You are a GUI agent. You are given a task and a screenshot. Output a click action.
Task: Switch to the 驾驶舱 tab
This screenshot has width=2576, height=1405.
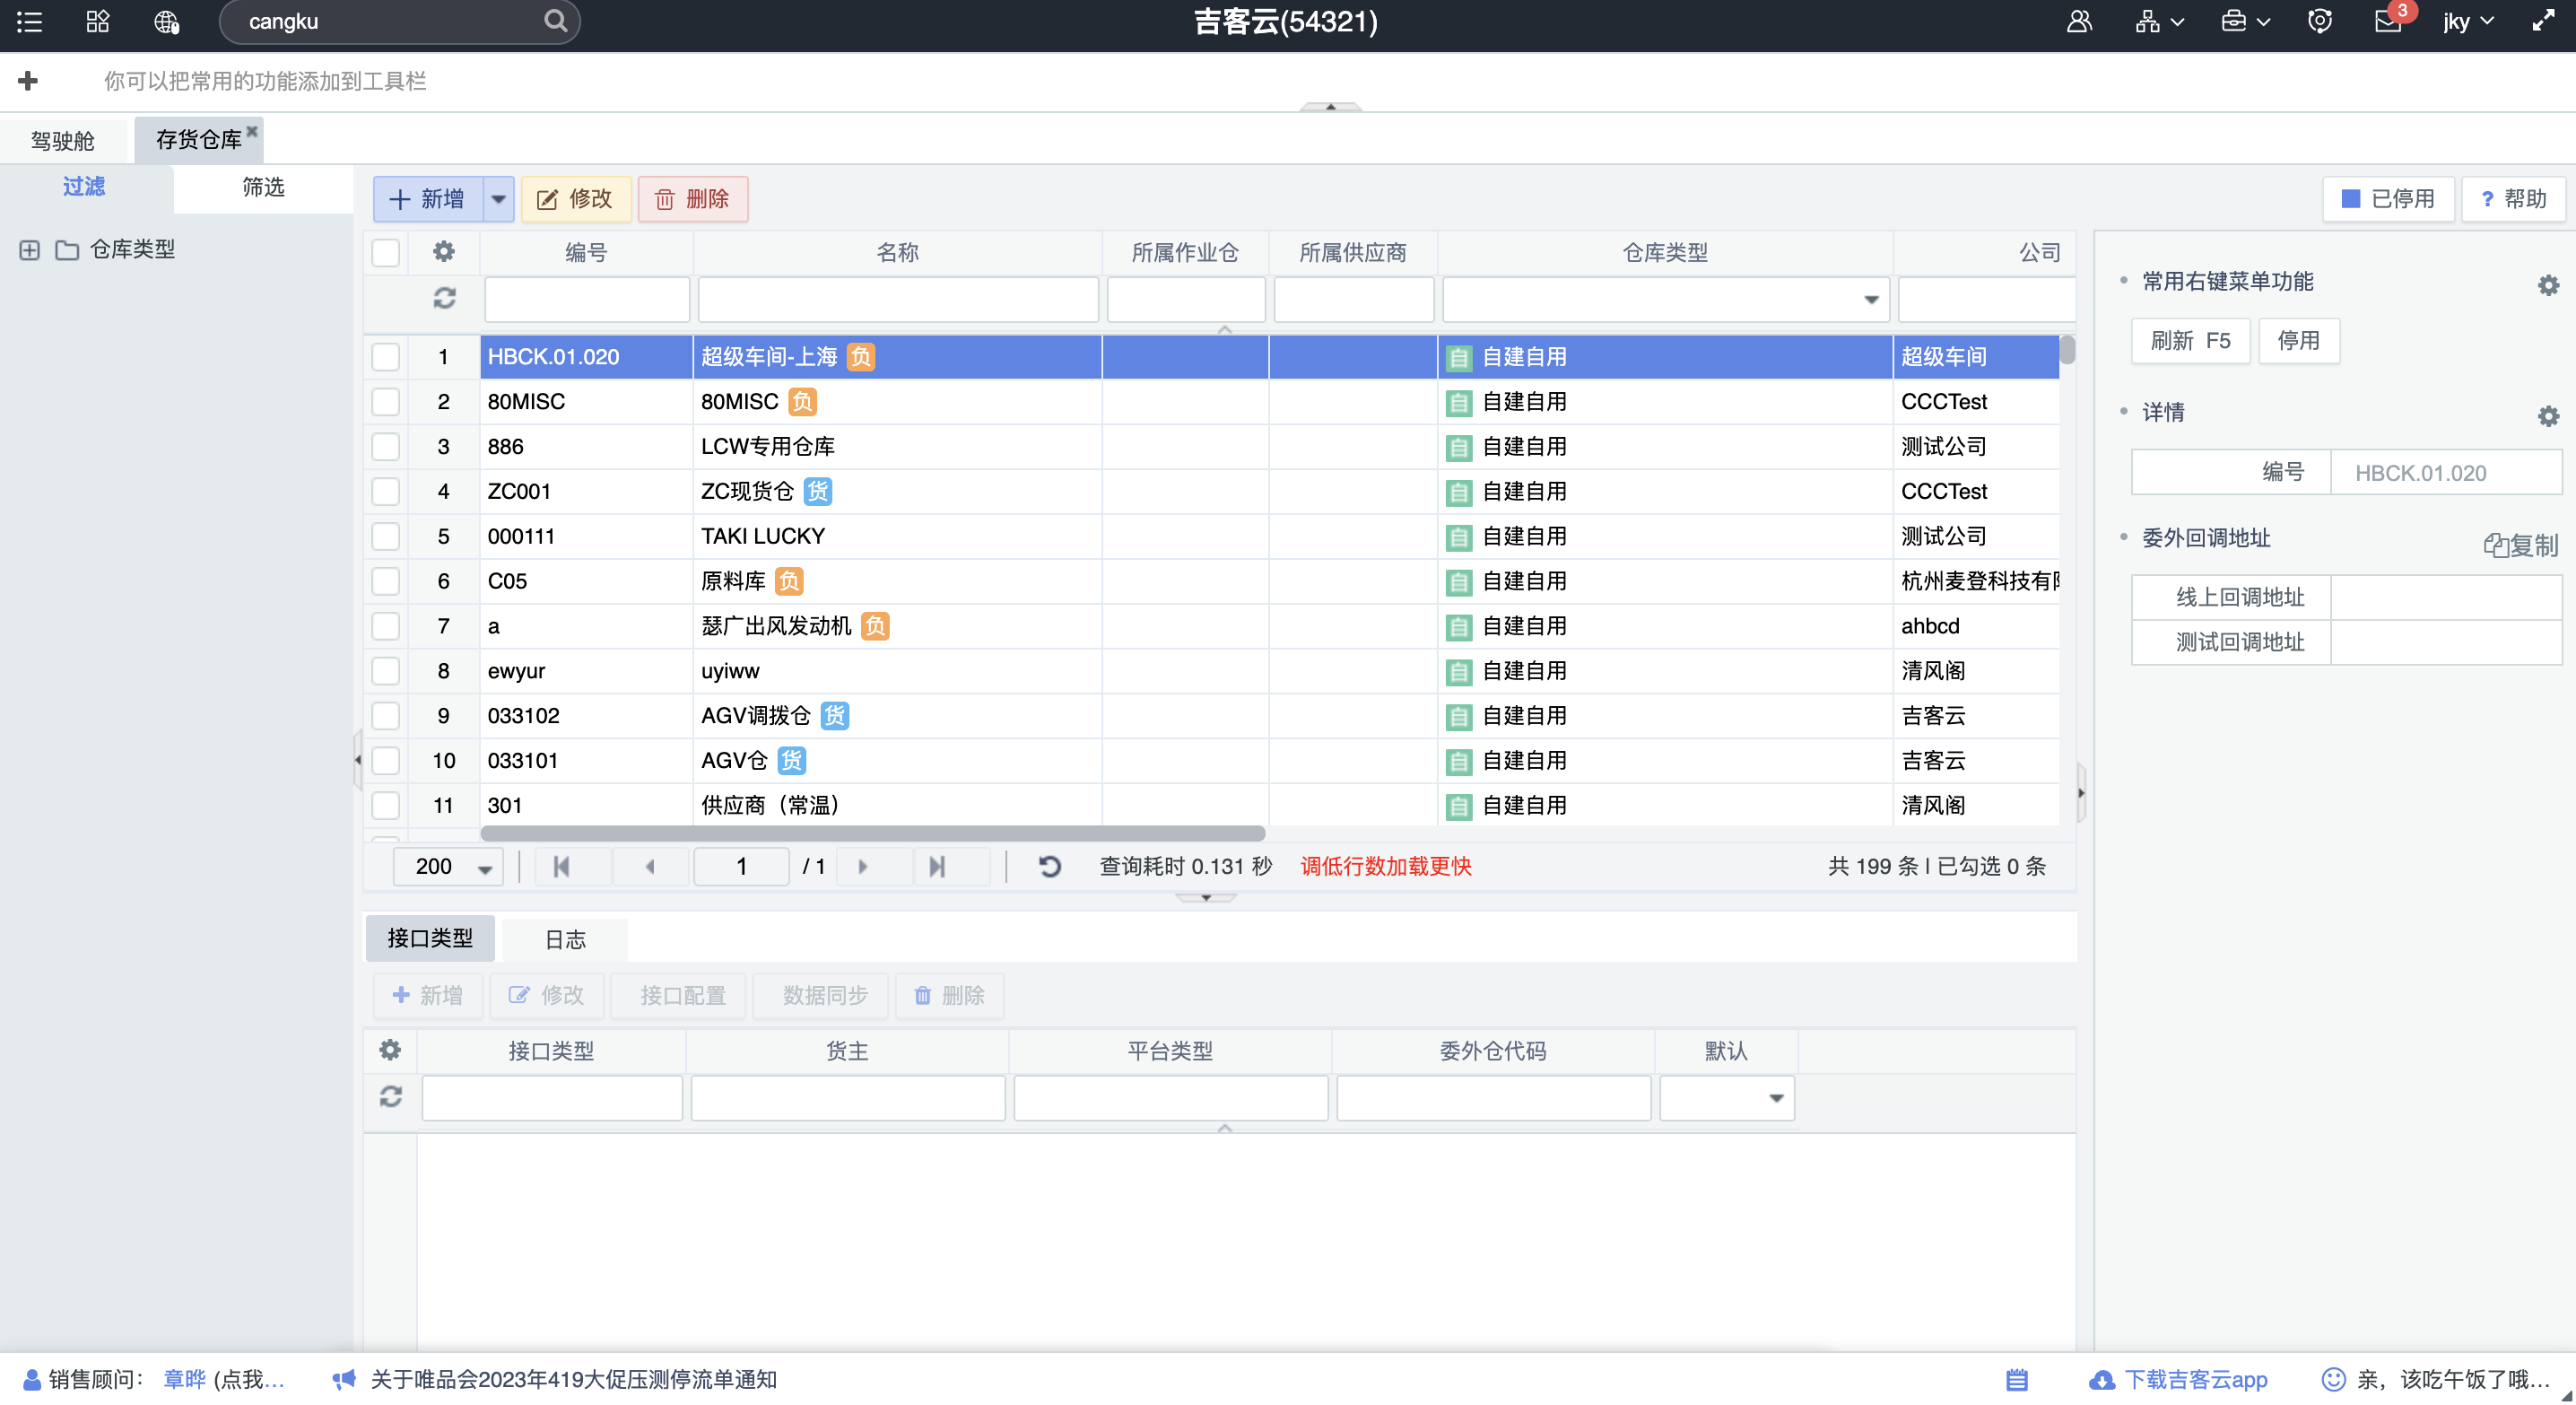(63, 141)
